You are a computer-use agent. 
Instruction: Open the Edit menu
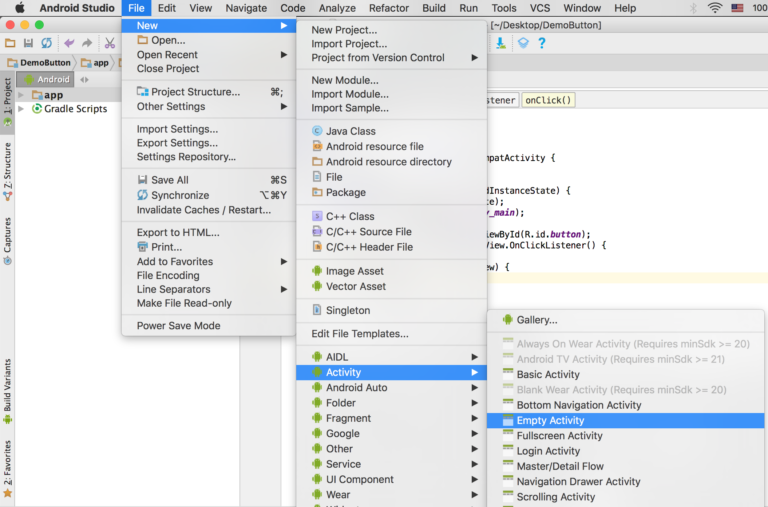[x=167, y=8]
